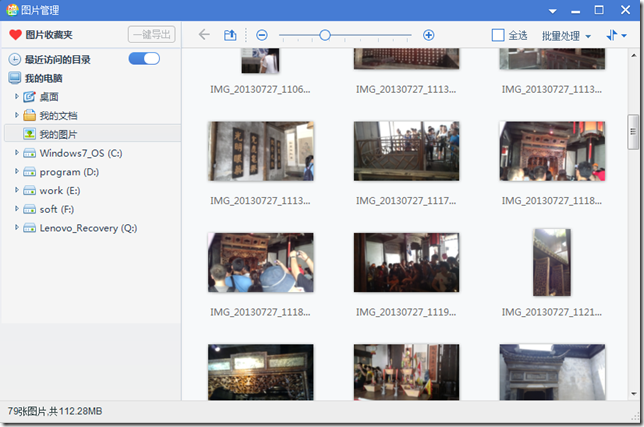
Task: Click the heart icon for 图片收藏夹
Action: pos(15,35)
